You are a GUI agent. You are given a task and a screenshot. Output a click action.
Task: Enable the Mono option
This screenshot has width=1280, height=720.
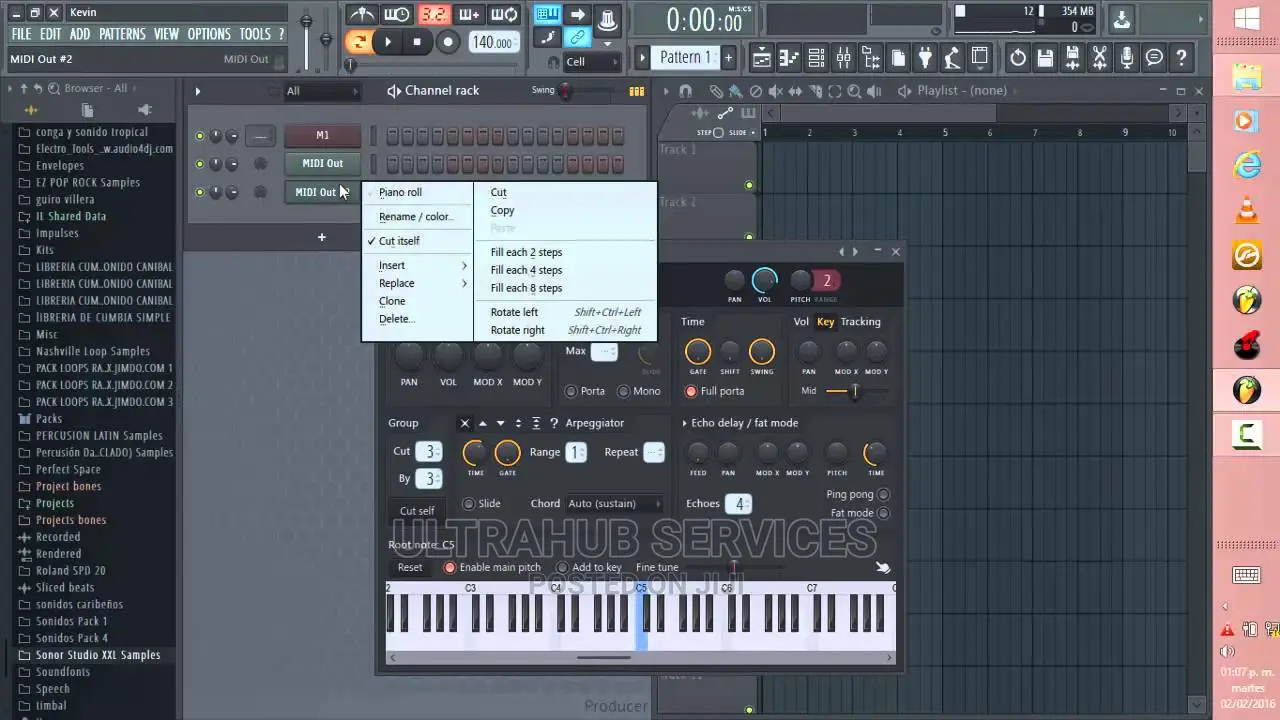[x=624, y=391]
